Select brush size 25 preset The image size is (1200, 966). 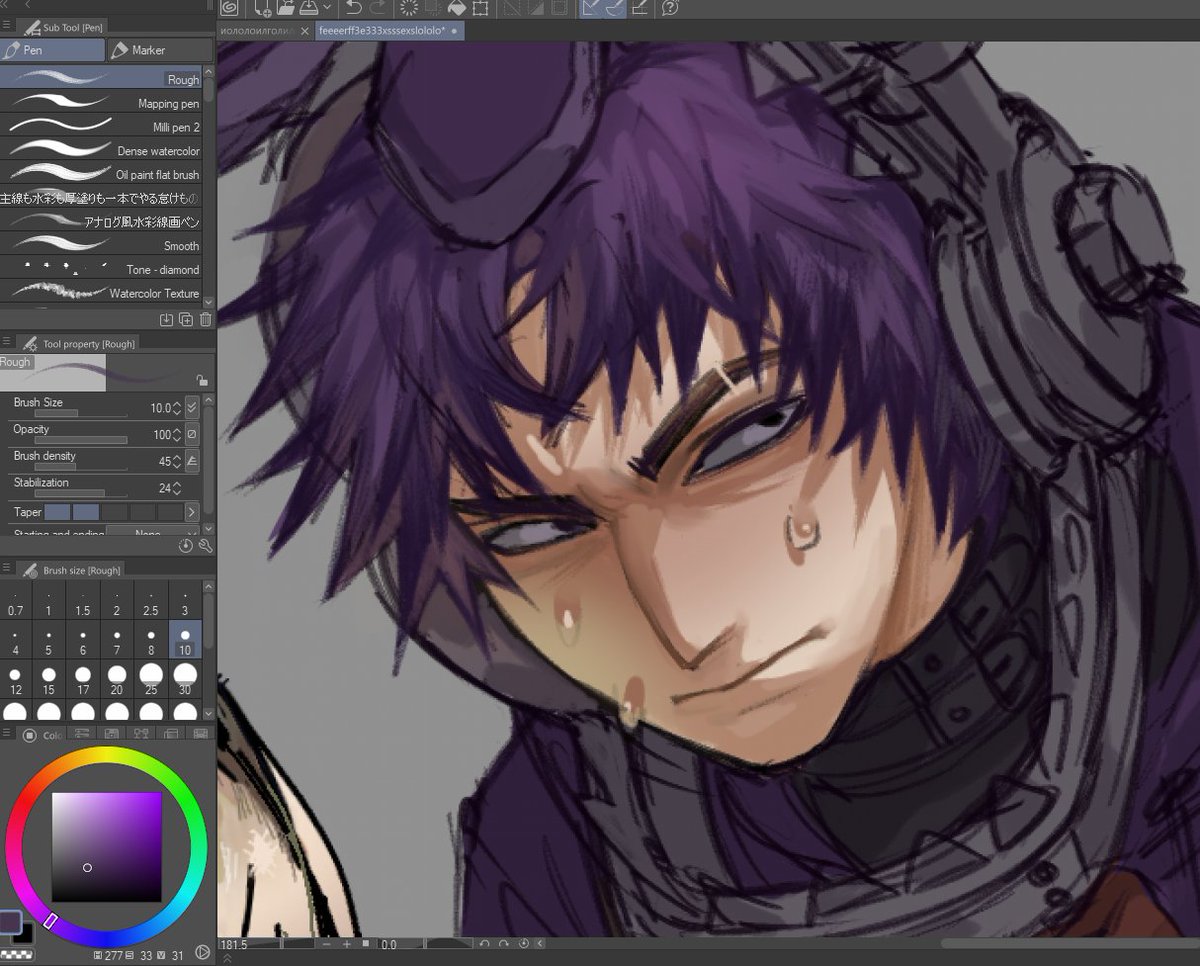[x=151, y=681]
